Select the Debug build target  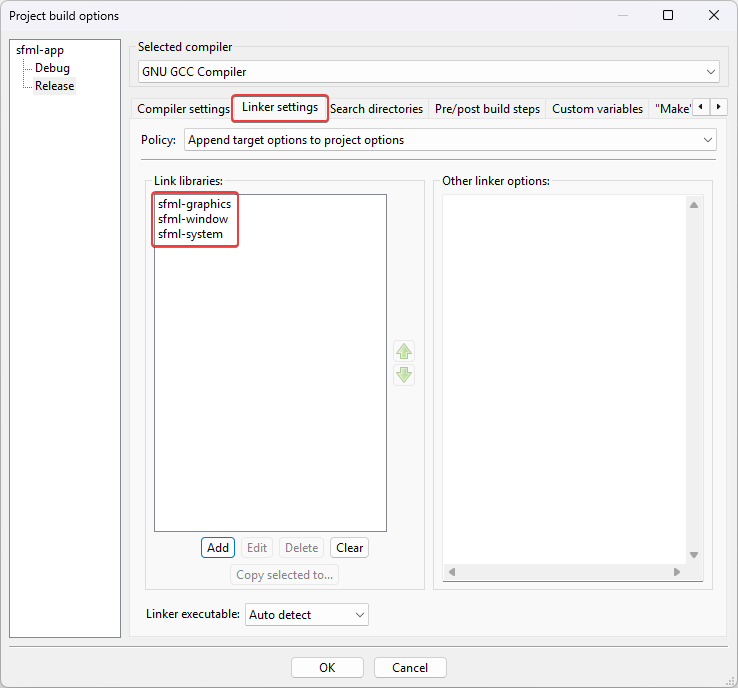(52, 68)
